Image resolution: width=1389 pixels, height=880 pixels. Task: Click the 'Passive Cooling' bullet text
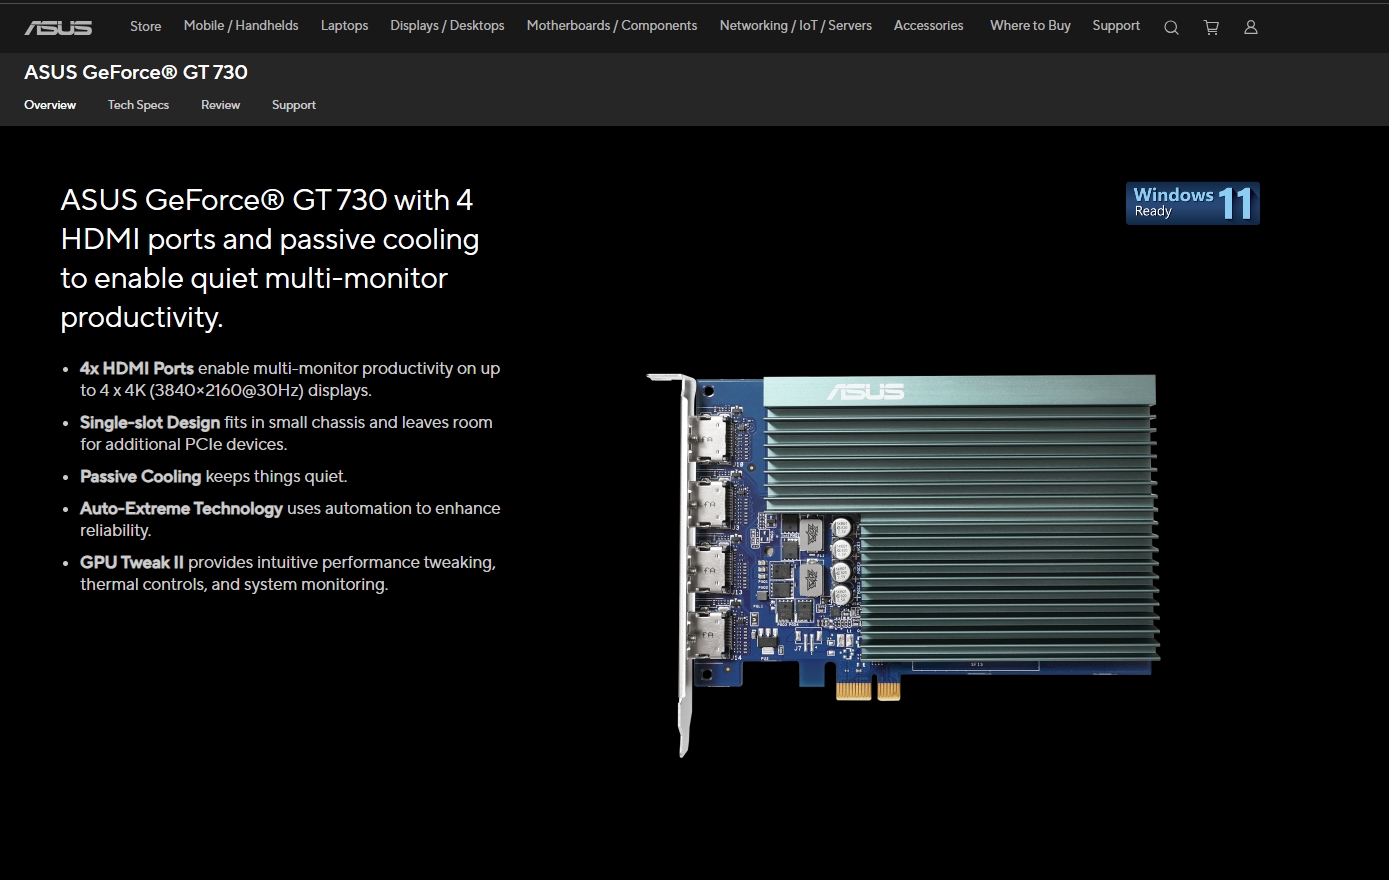pyautogui.click(x=214, y=477)
